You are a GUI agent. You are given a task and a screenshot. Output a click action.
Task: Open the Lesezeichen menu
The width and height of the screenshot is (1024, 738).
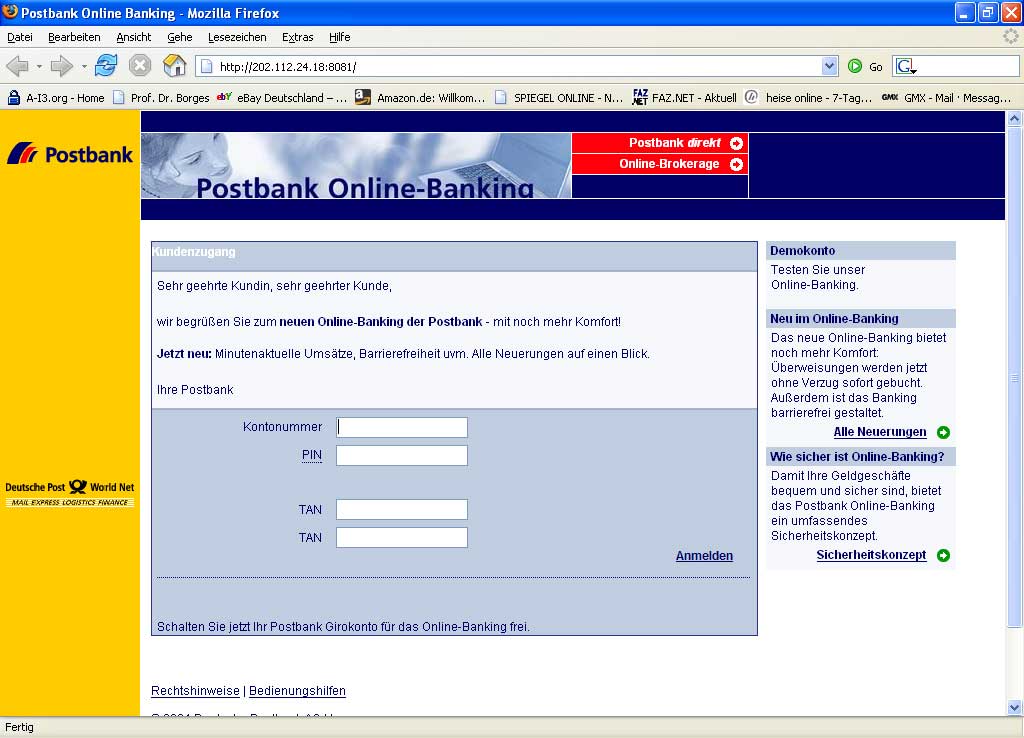point(237,37)
